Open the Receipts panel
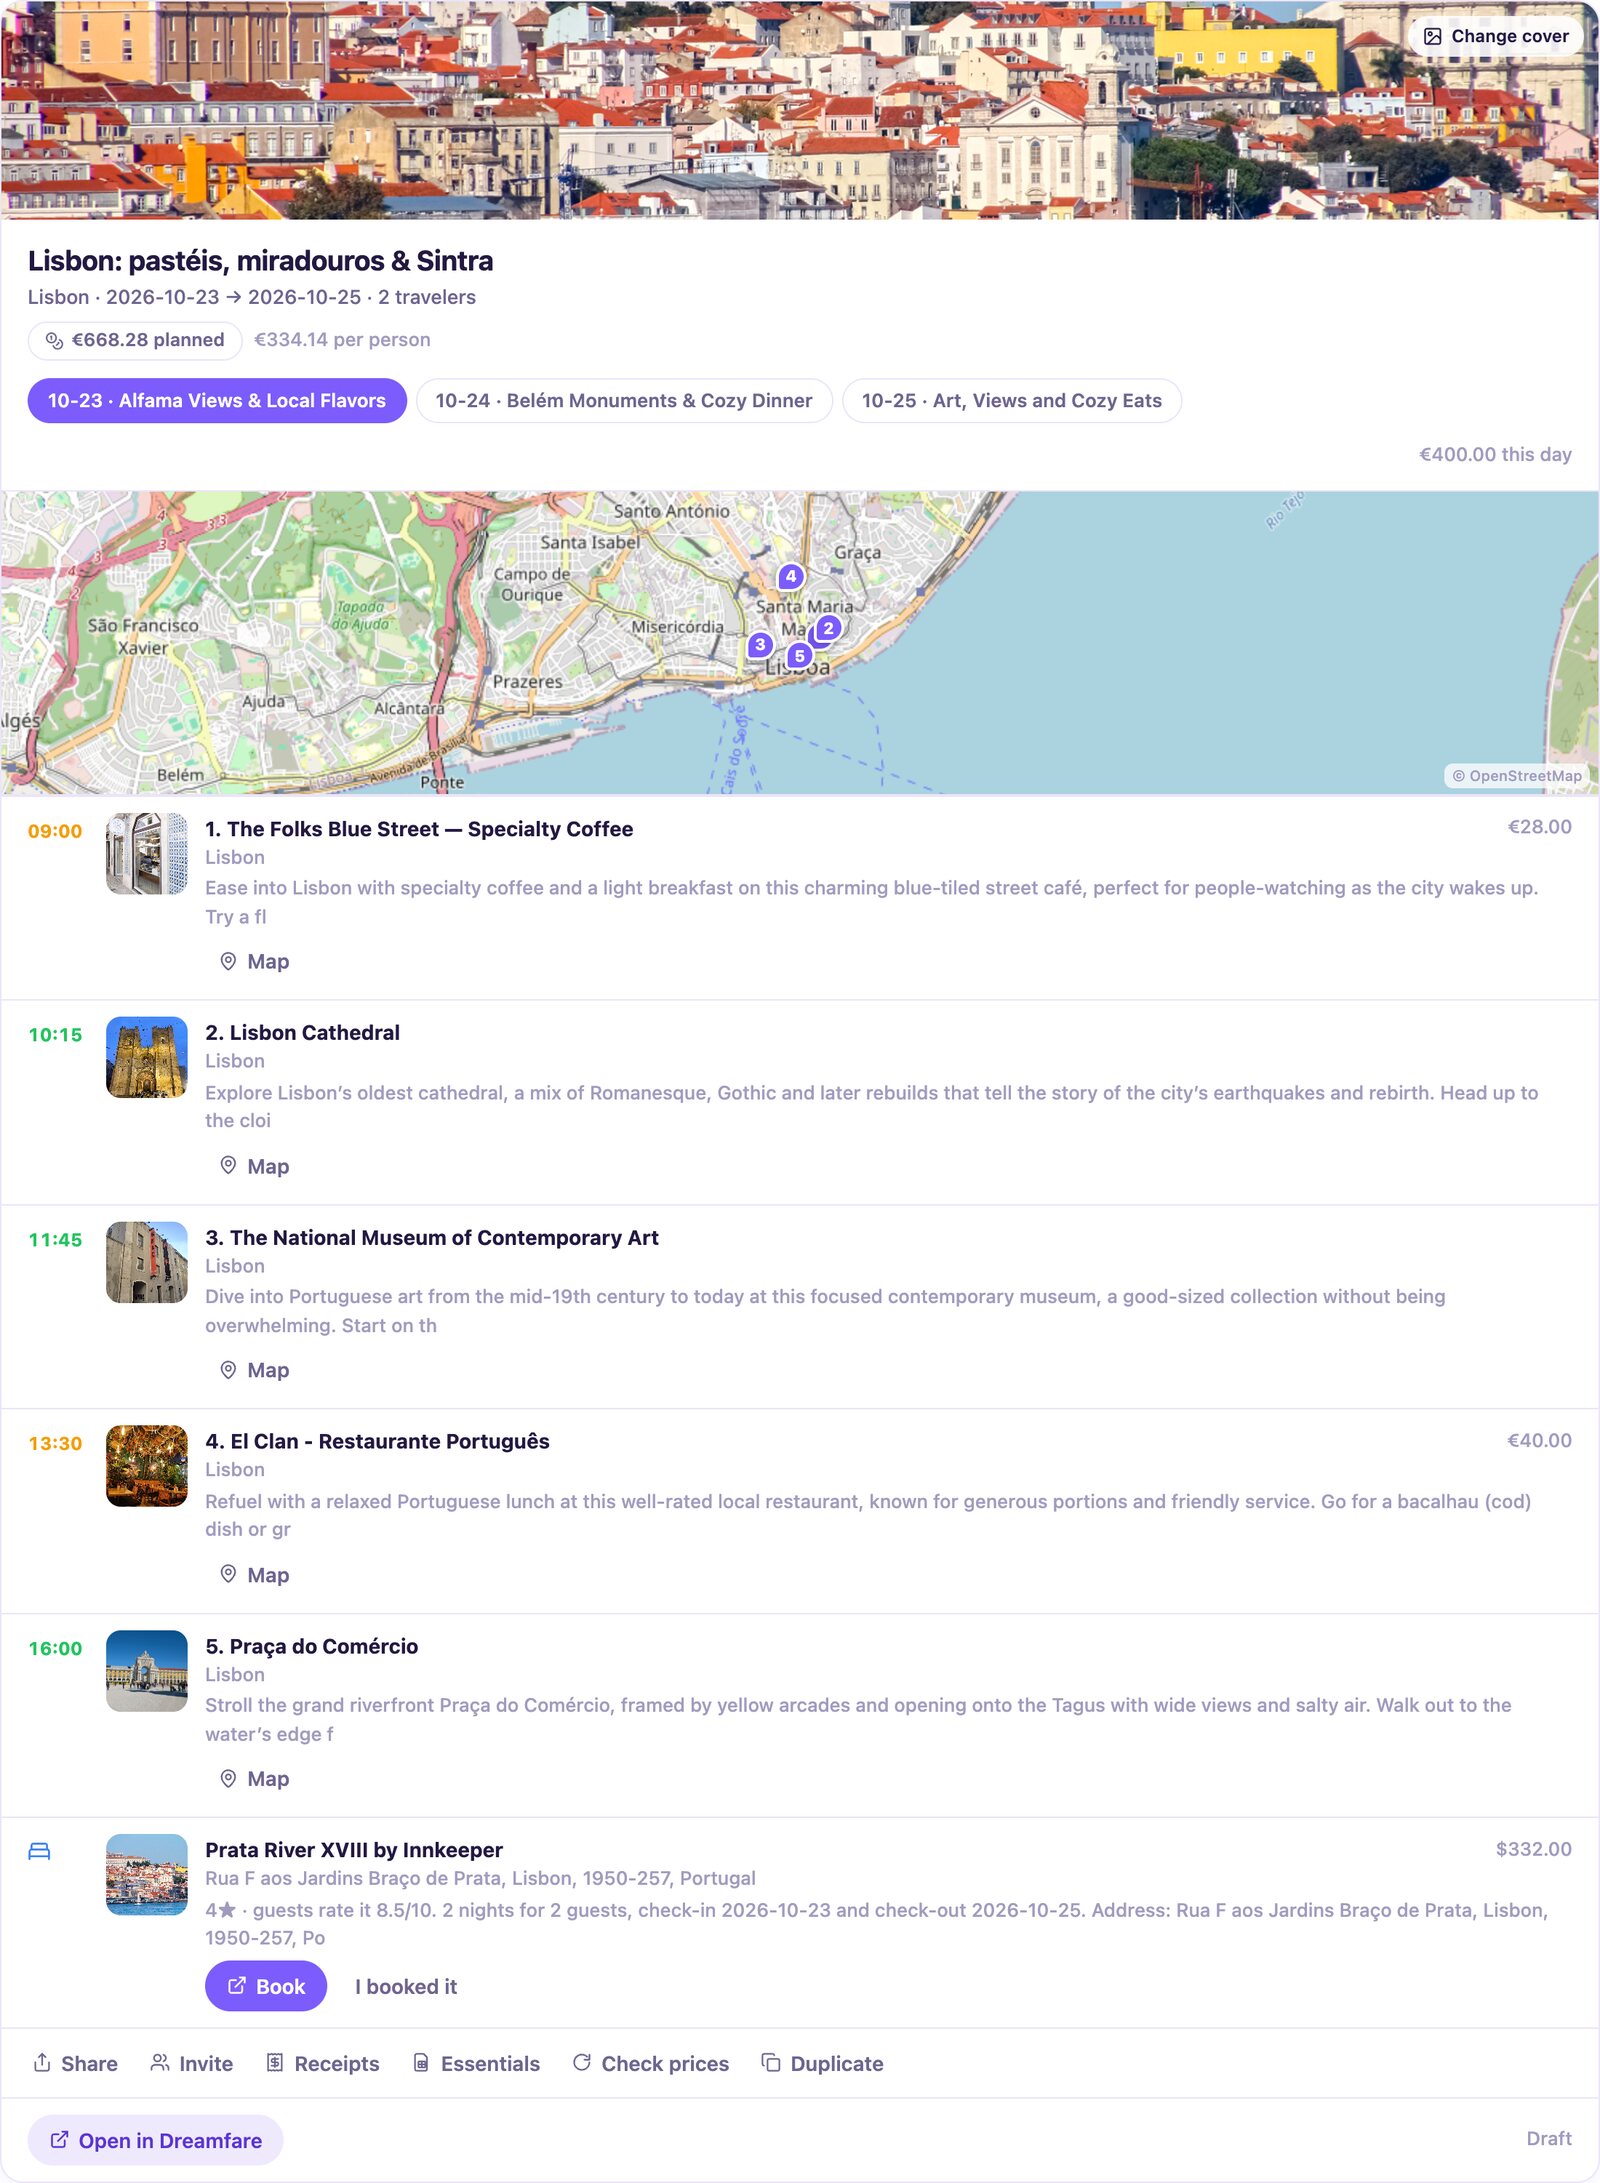1600x2183 pixels. pos(322,2063)
